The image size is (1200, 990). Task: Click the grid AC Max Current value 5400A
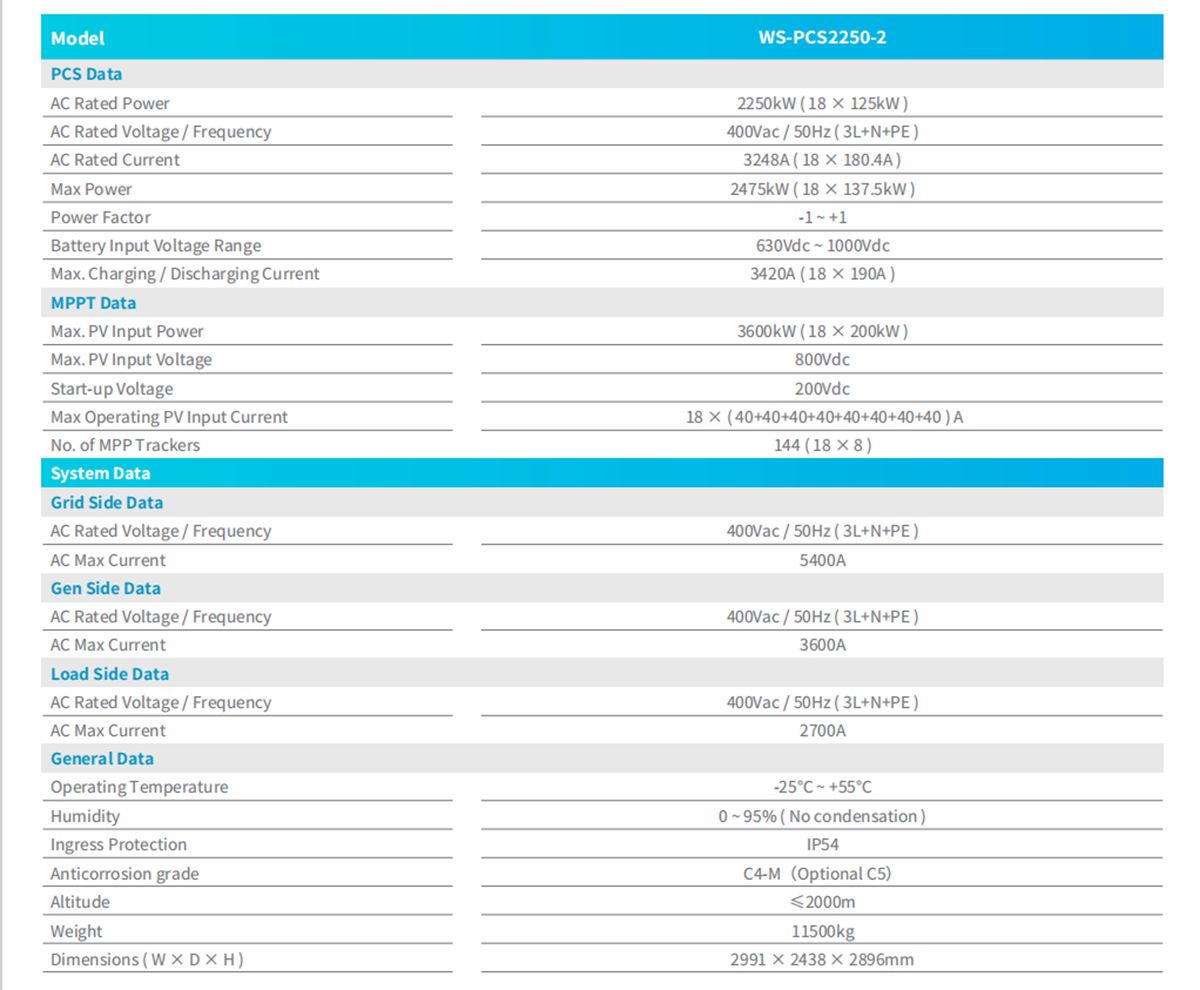click(822, 560)
